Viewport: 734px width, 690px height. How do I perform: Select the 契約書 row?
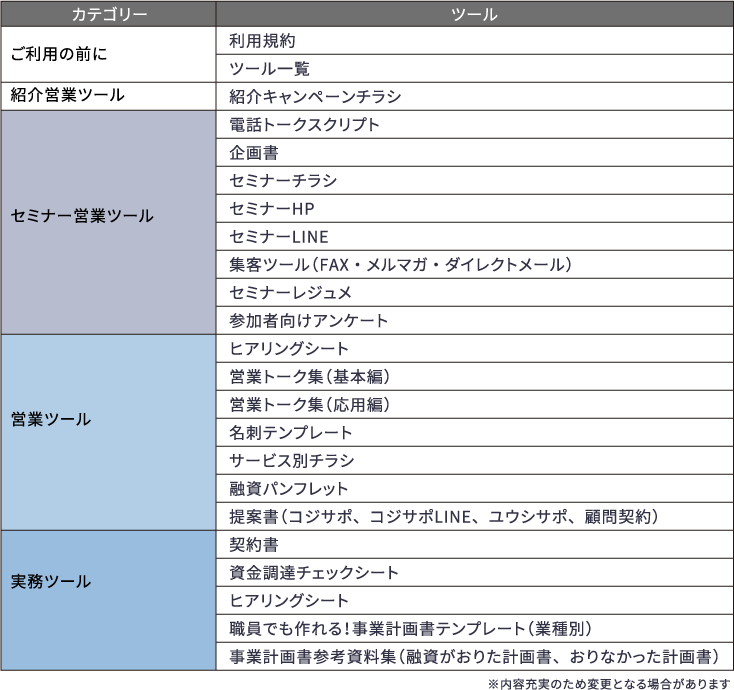click(475, 544)
